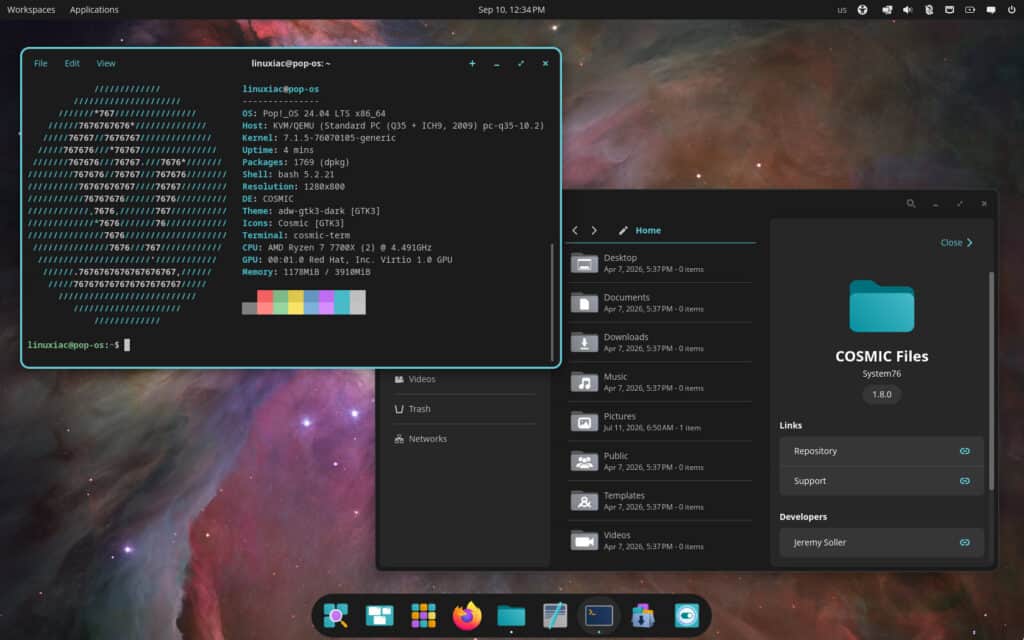Open the US keyboard layout indicator
Image resolution: width=1024 pixels, height=640 pixels.
[x=842, y=10]
